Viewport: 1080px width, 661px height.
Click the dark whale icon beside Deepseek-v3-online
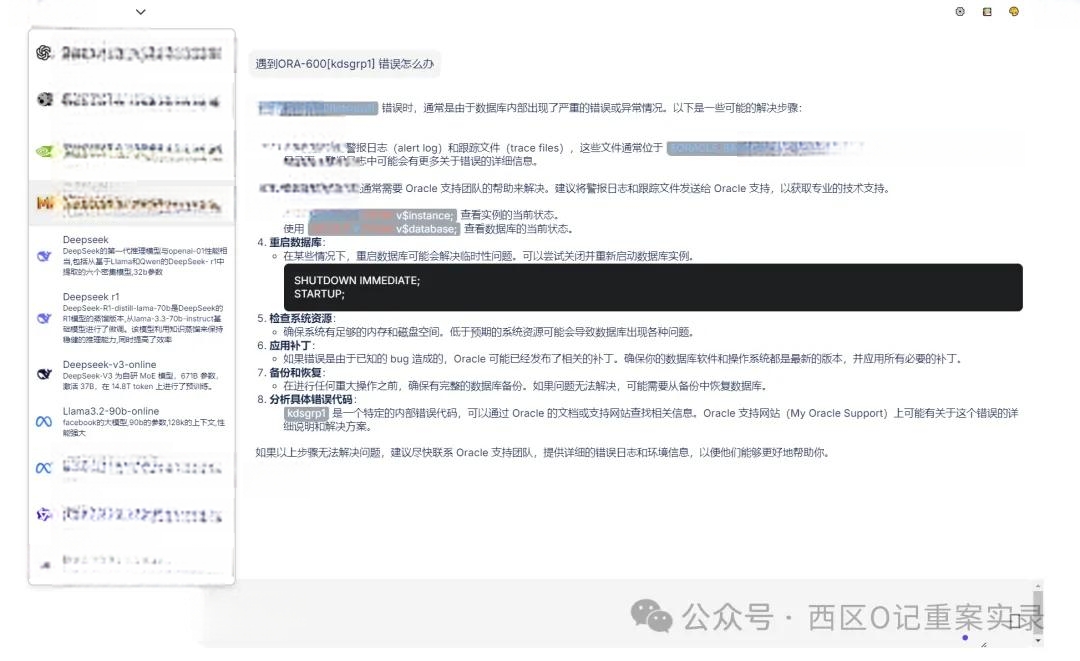[x=44, y=374]
